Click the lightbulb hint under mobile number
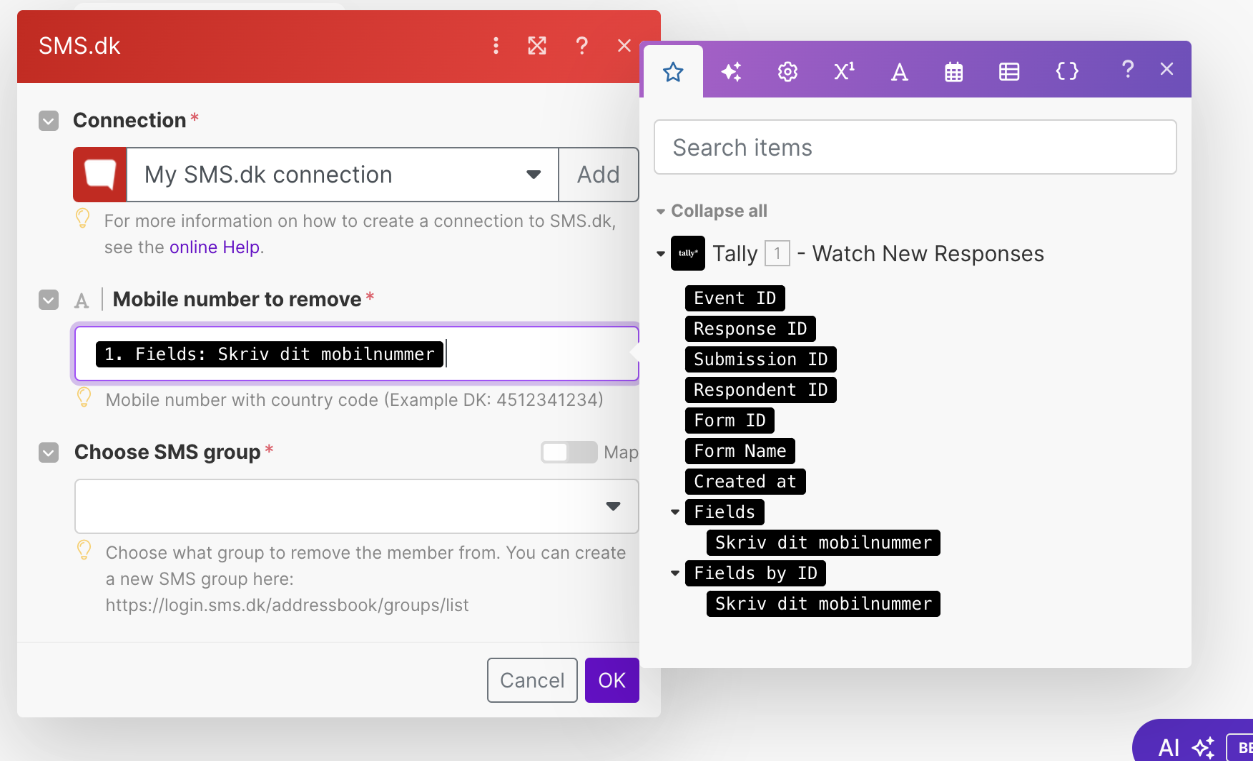This screenshot has width=1254, height=762. coord(84,398)
